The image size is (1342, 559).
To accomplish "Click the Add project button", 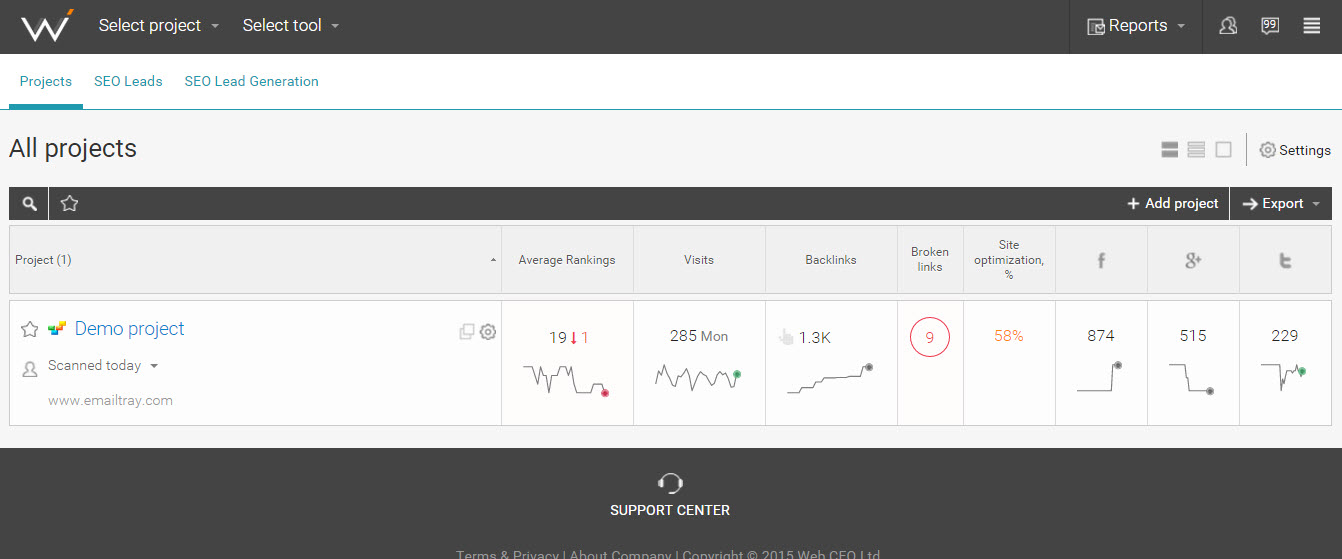I will coord(1173,204).
